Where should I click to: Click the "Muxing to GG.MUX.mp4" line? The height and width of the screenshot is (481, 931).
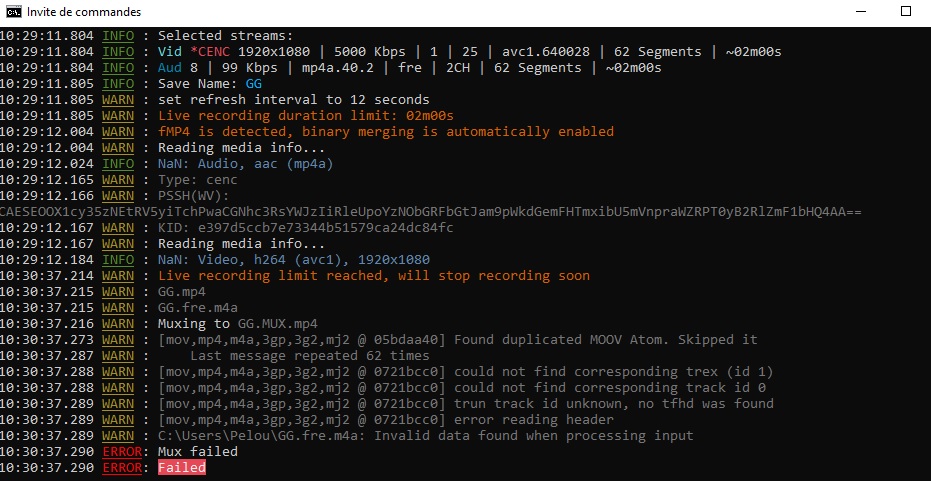coord(237,324)
